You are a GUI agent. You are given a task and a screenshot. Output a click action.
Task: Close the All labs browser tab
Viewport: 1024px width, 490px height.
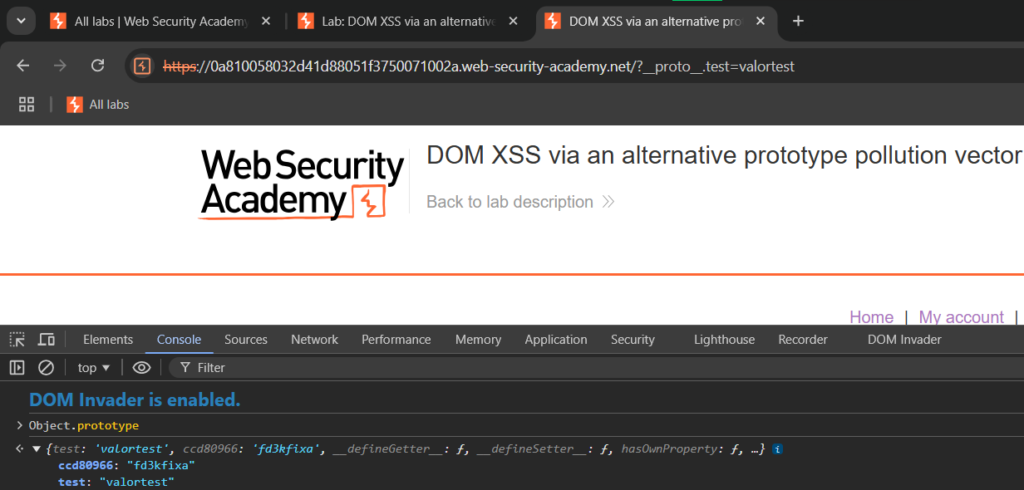coord(266,22)
